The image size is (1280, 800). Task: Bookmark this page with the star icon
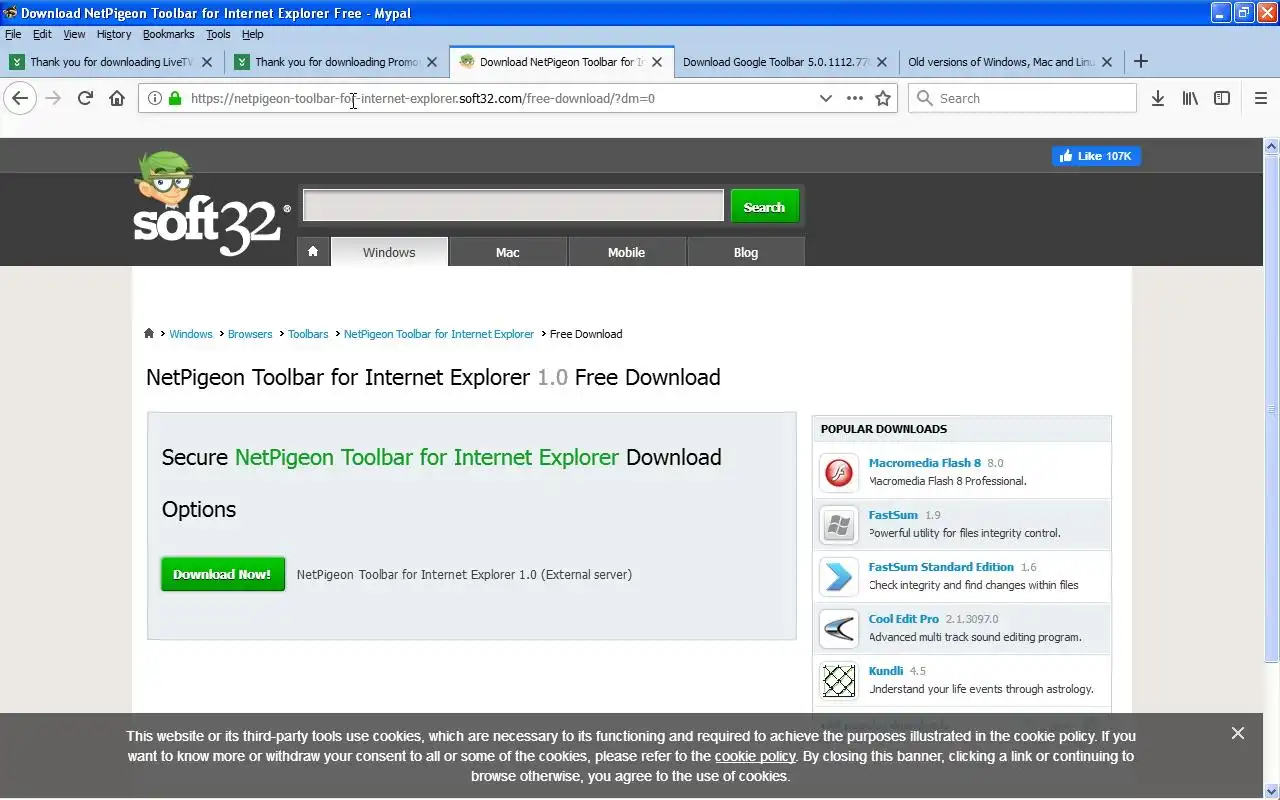click(883, 98)
